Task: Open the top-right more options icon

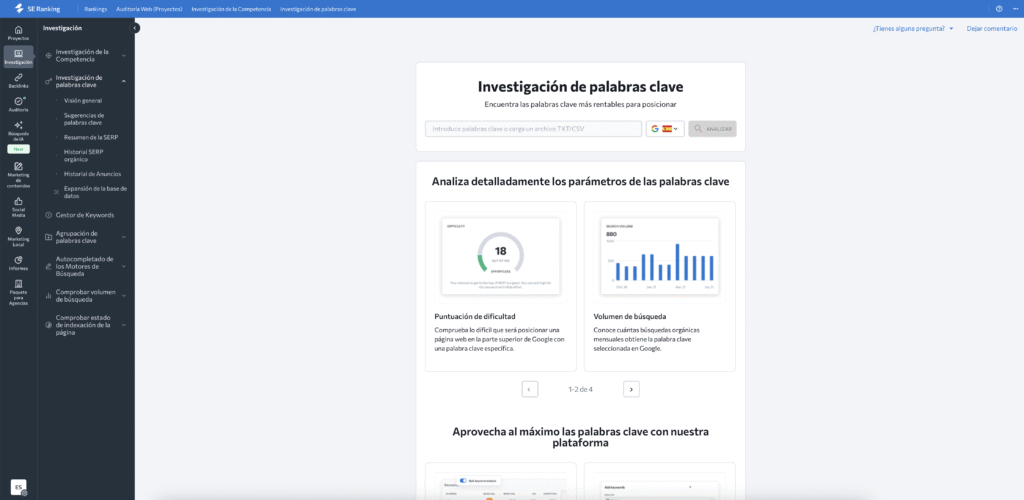Action: click(x=1014, y=8)
